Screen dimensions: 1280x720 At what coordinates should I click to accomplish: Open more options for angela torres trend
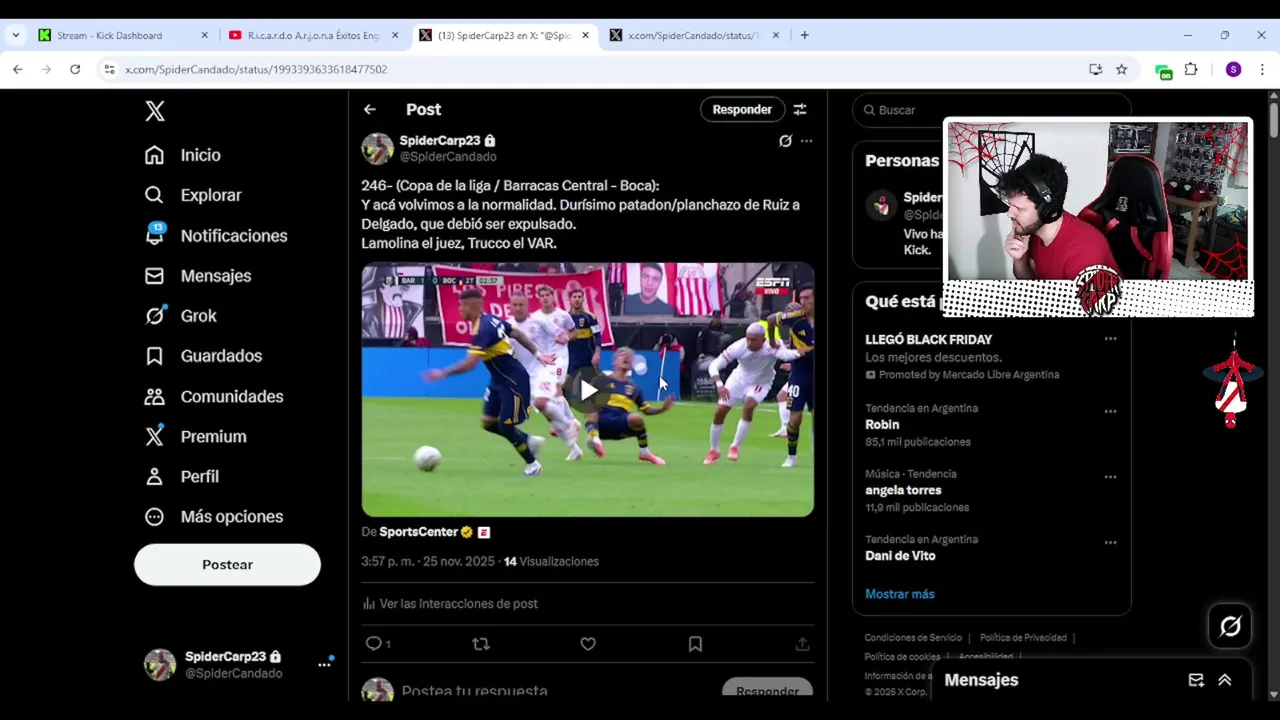[x=1110, y=477]
